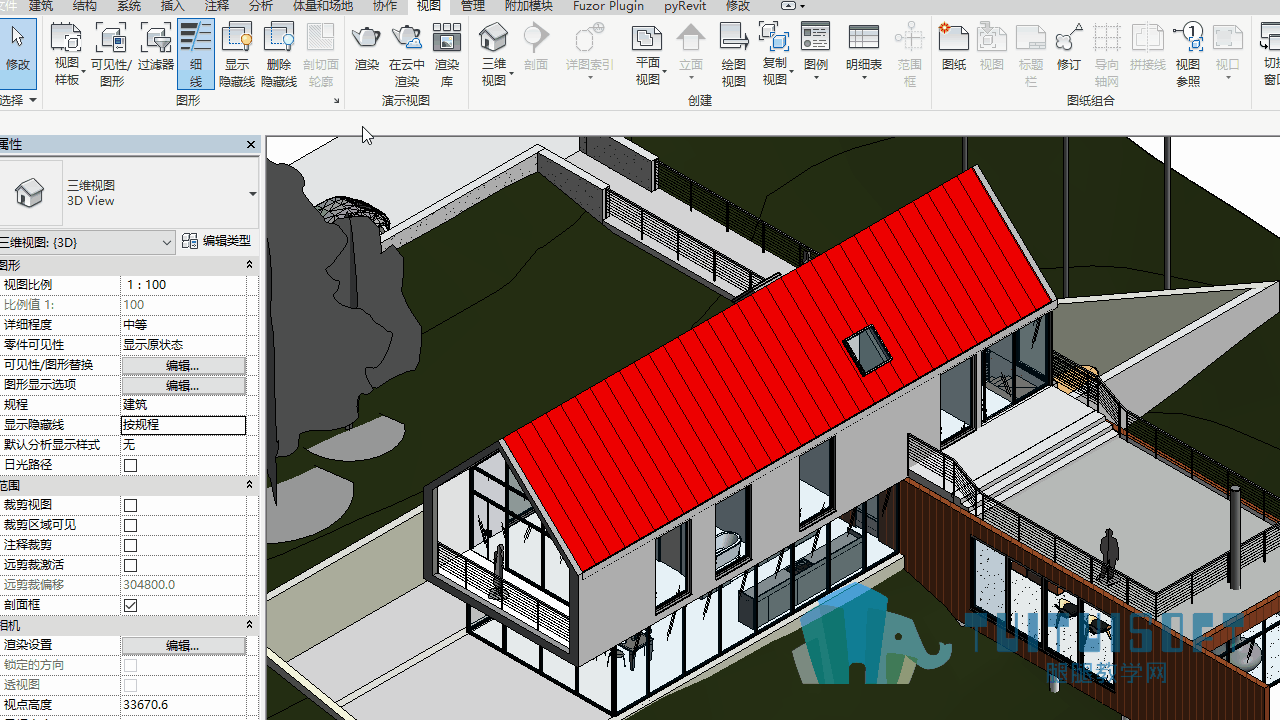Screen dimensions: 1280x720
Task: Collapse the 图形 properties group
Action: pyautogui.click(x=249, y=264)
